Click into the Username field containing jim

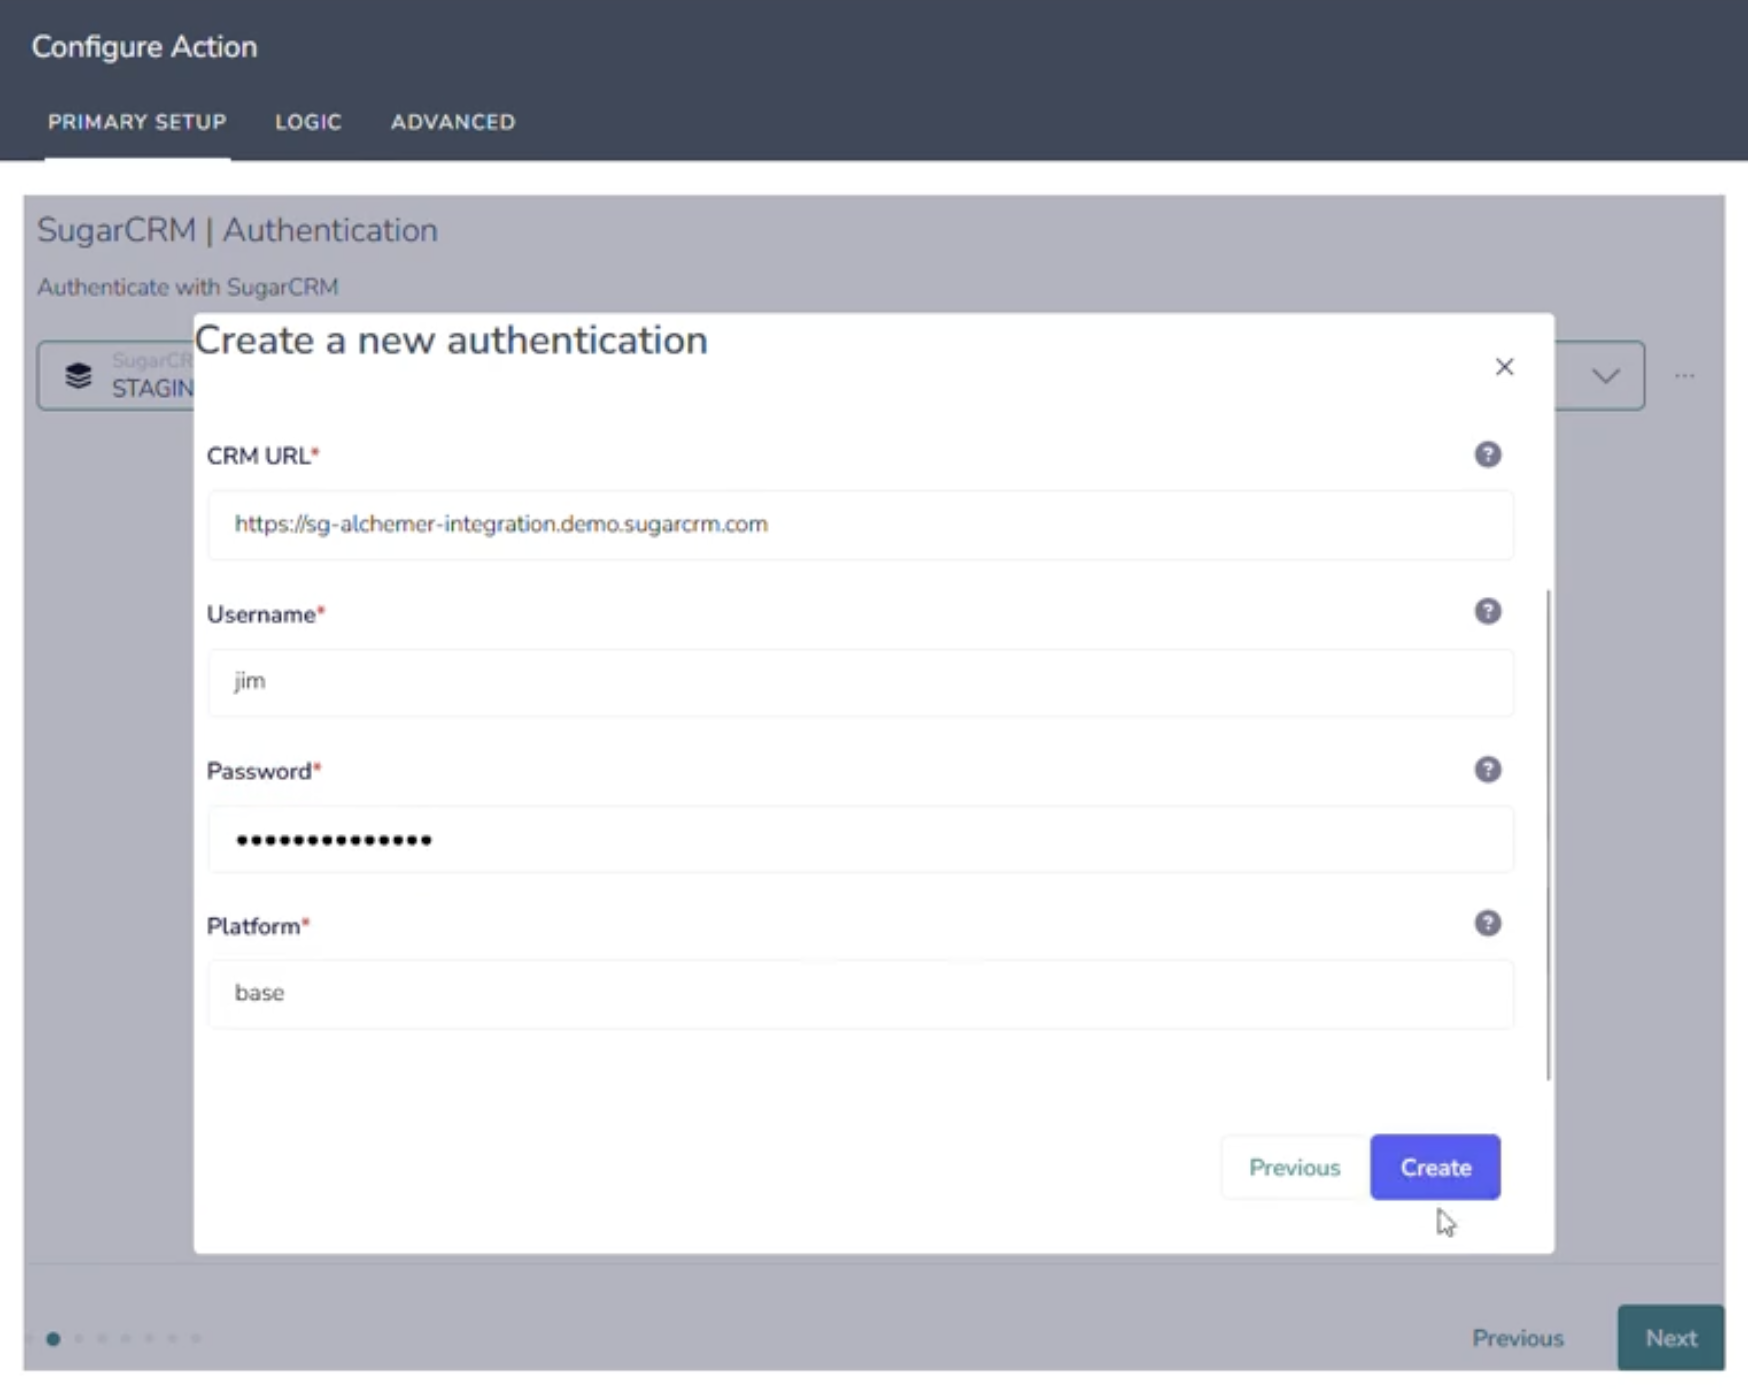point(860,682)
